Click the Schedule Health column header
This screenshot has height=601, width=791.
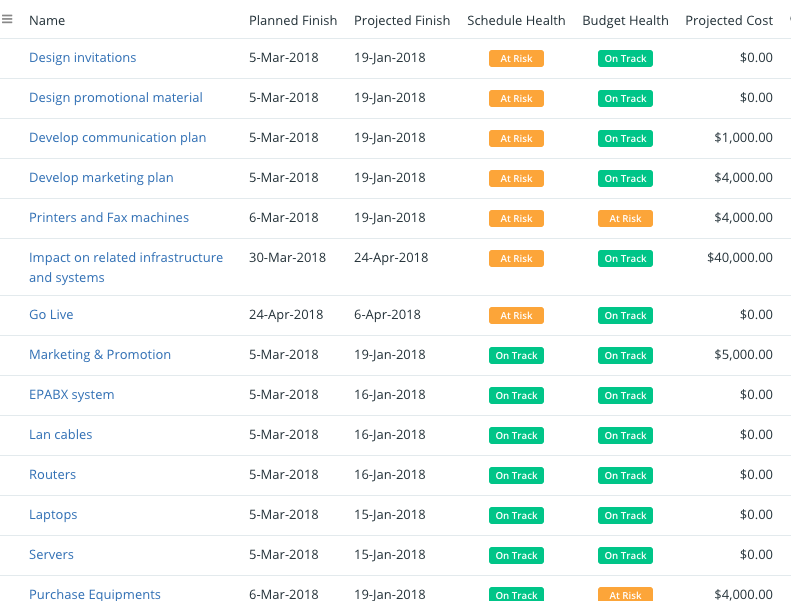coord(516,21)
